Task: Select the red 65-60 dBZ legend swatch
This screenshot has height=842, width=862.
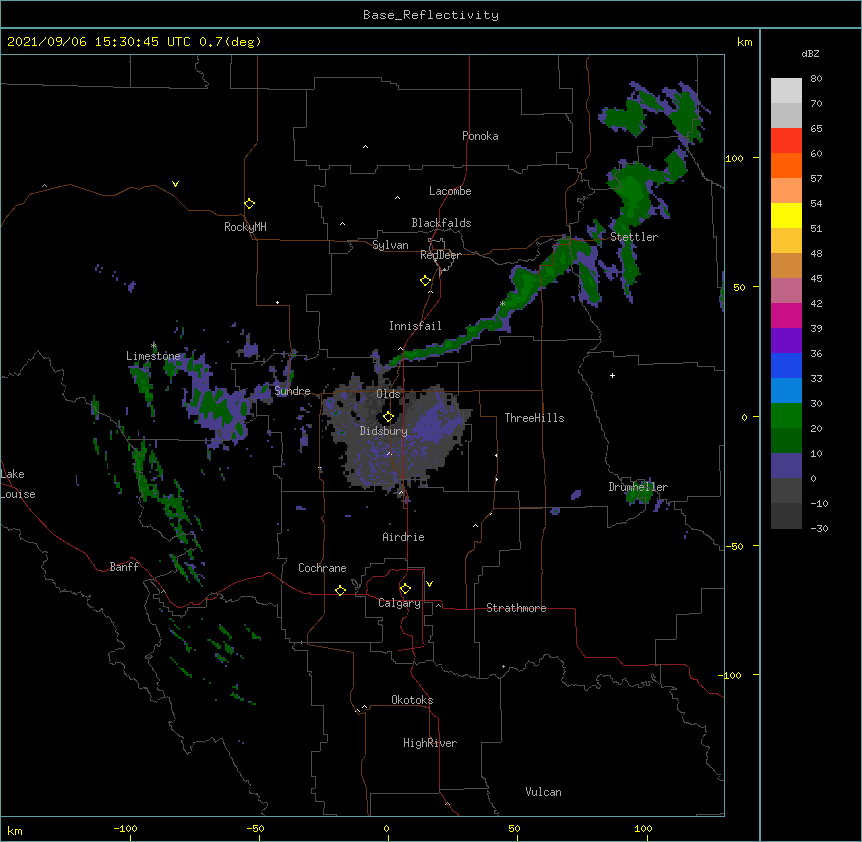Action: click(x=786, y=141)
